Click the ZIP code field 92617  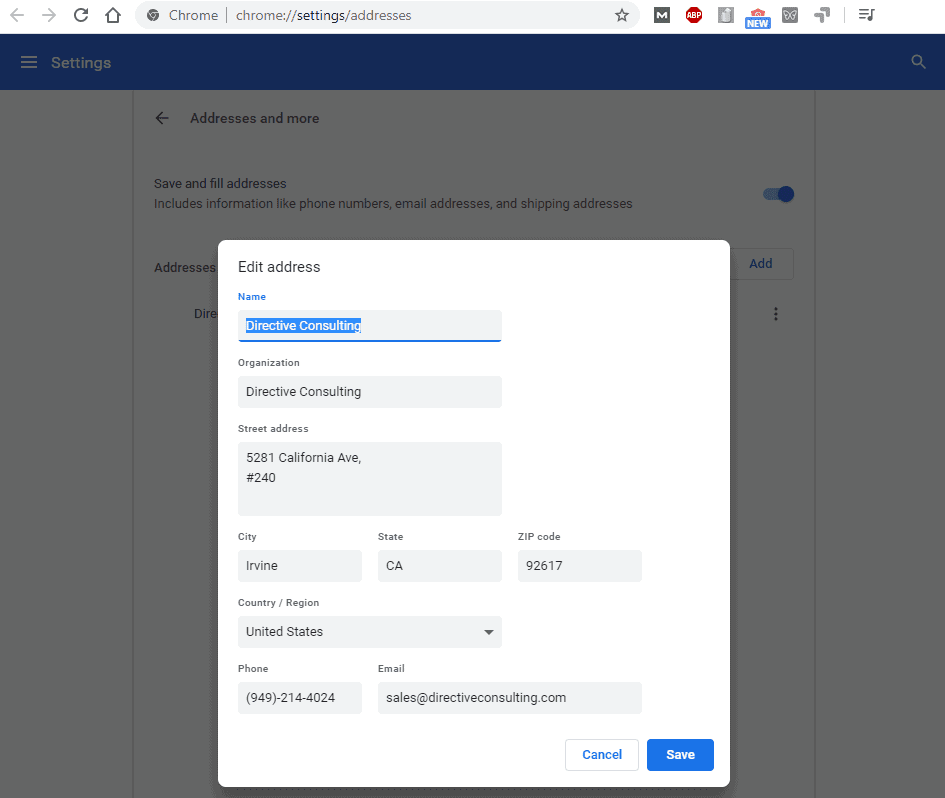[579, 565]
